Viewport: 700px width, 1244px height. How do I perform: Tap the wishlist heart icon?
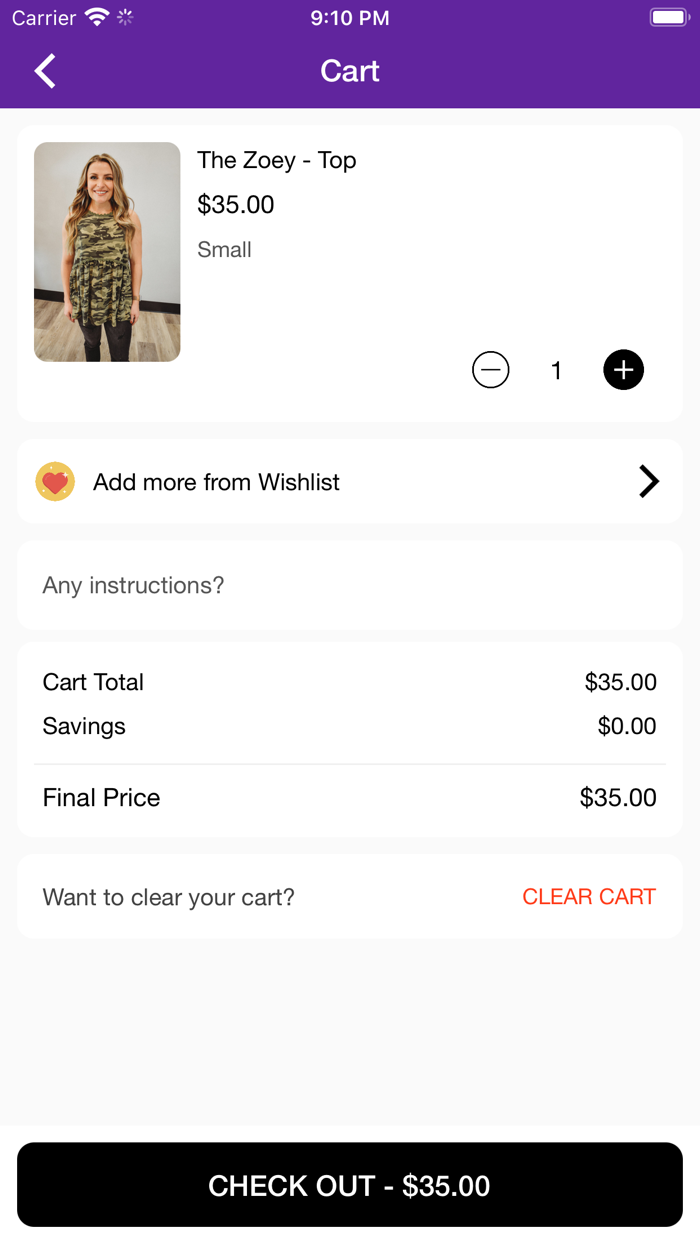coord(55,482)
